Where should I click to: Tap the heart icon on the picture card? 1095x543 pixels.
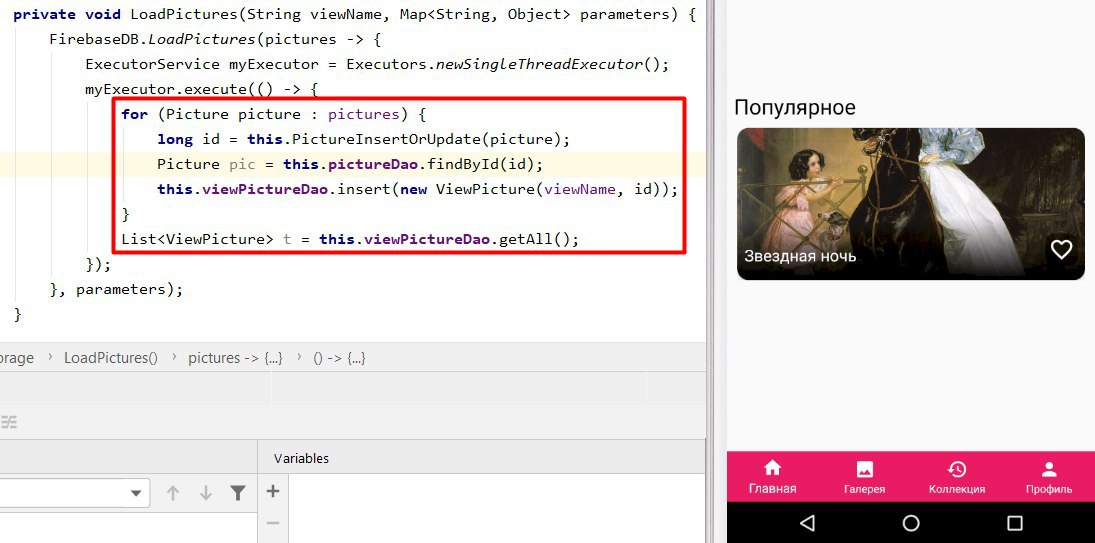[1061, 249]
